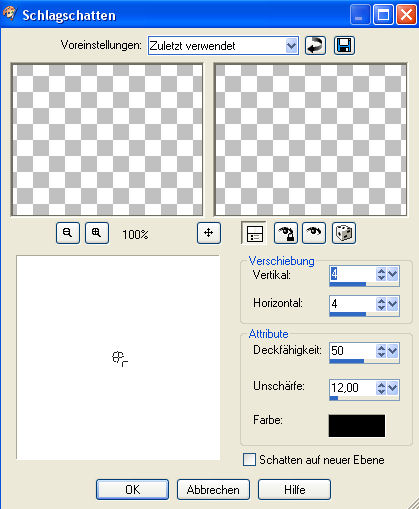
Task: Click the zoom out magnifier button
Action: pos(68,233)
